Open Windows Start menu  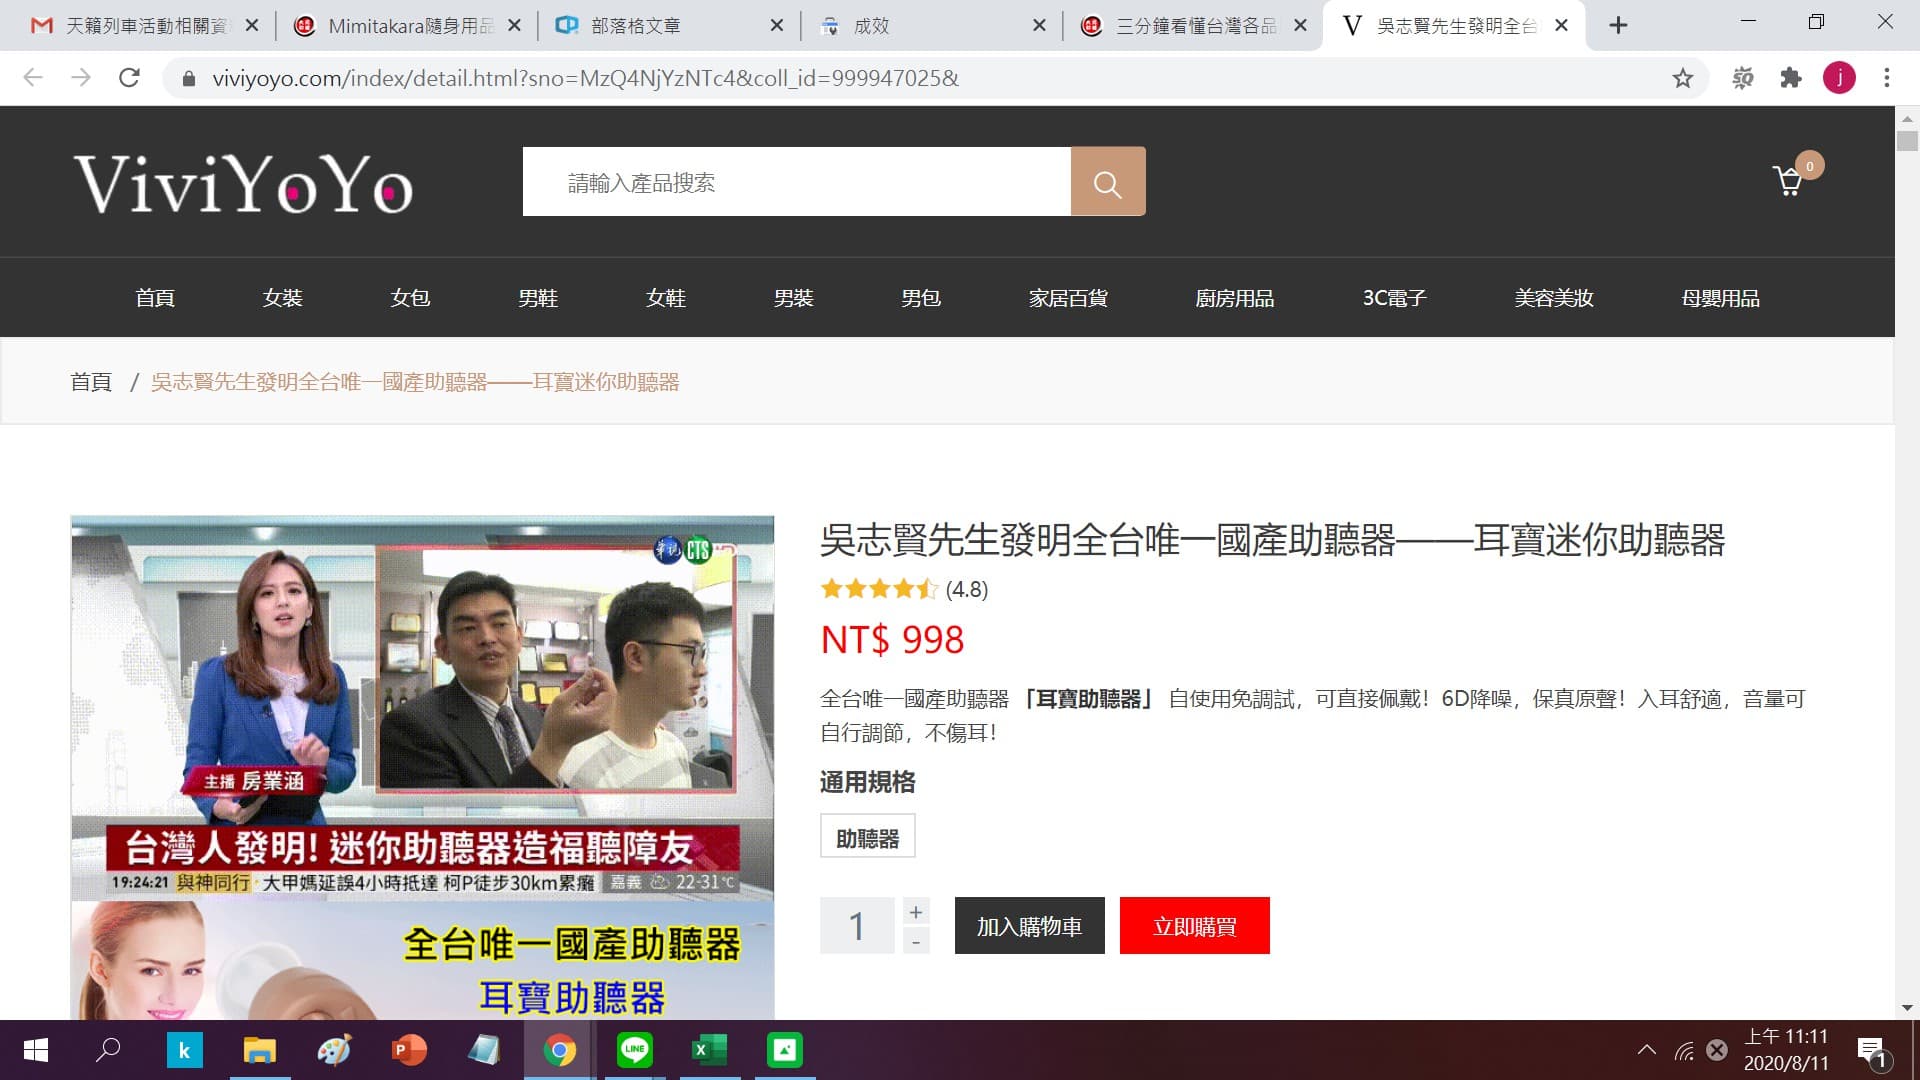35,1050
